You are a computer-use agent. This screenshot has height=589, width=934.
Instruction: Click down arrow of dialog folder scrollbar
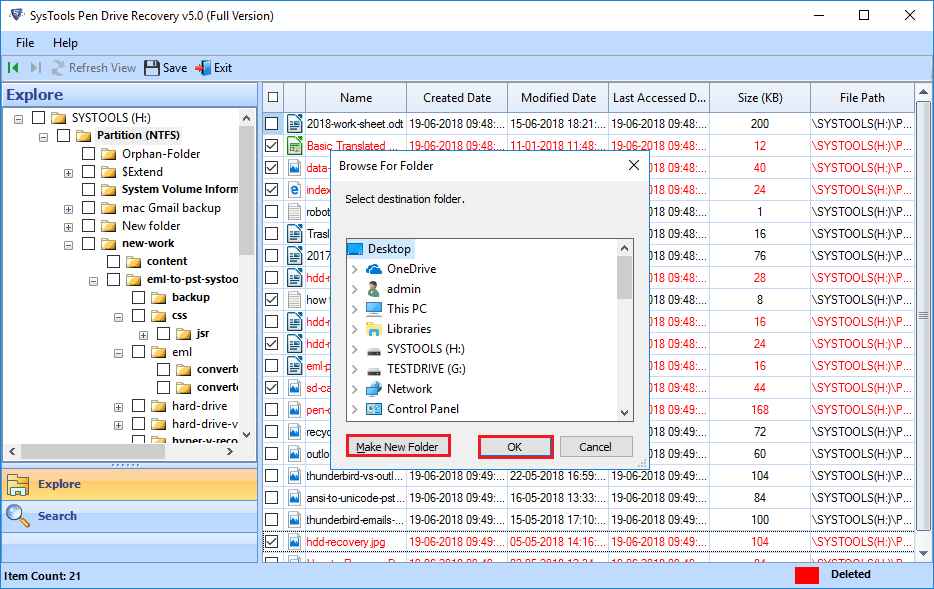coord(624,412)
